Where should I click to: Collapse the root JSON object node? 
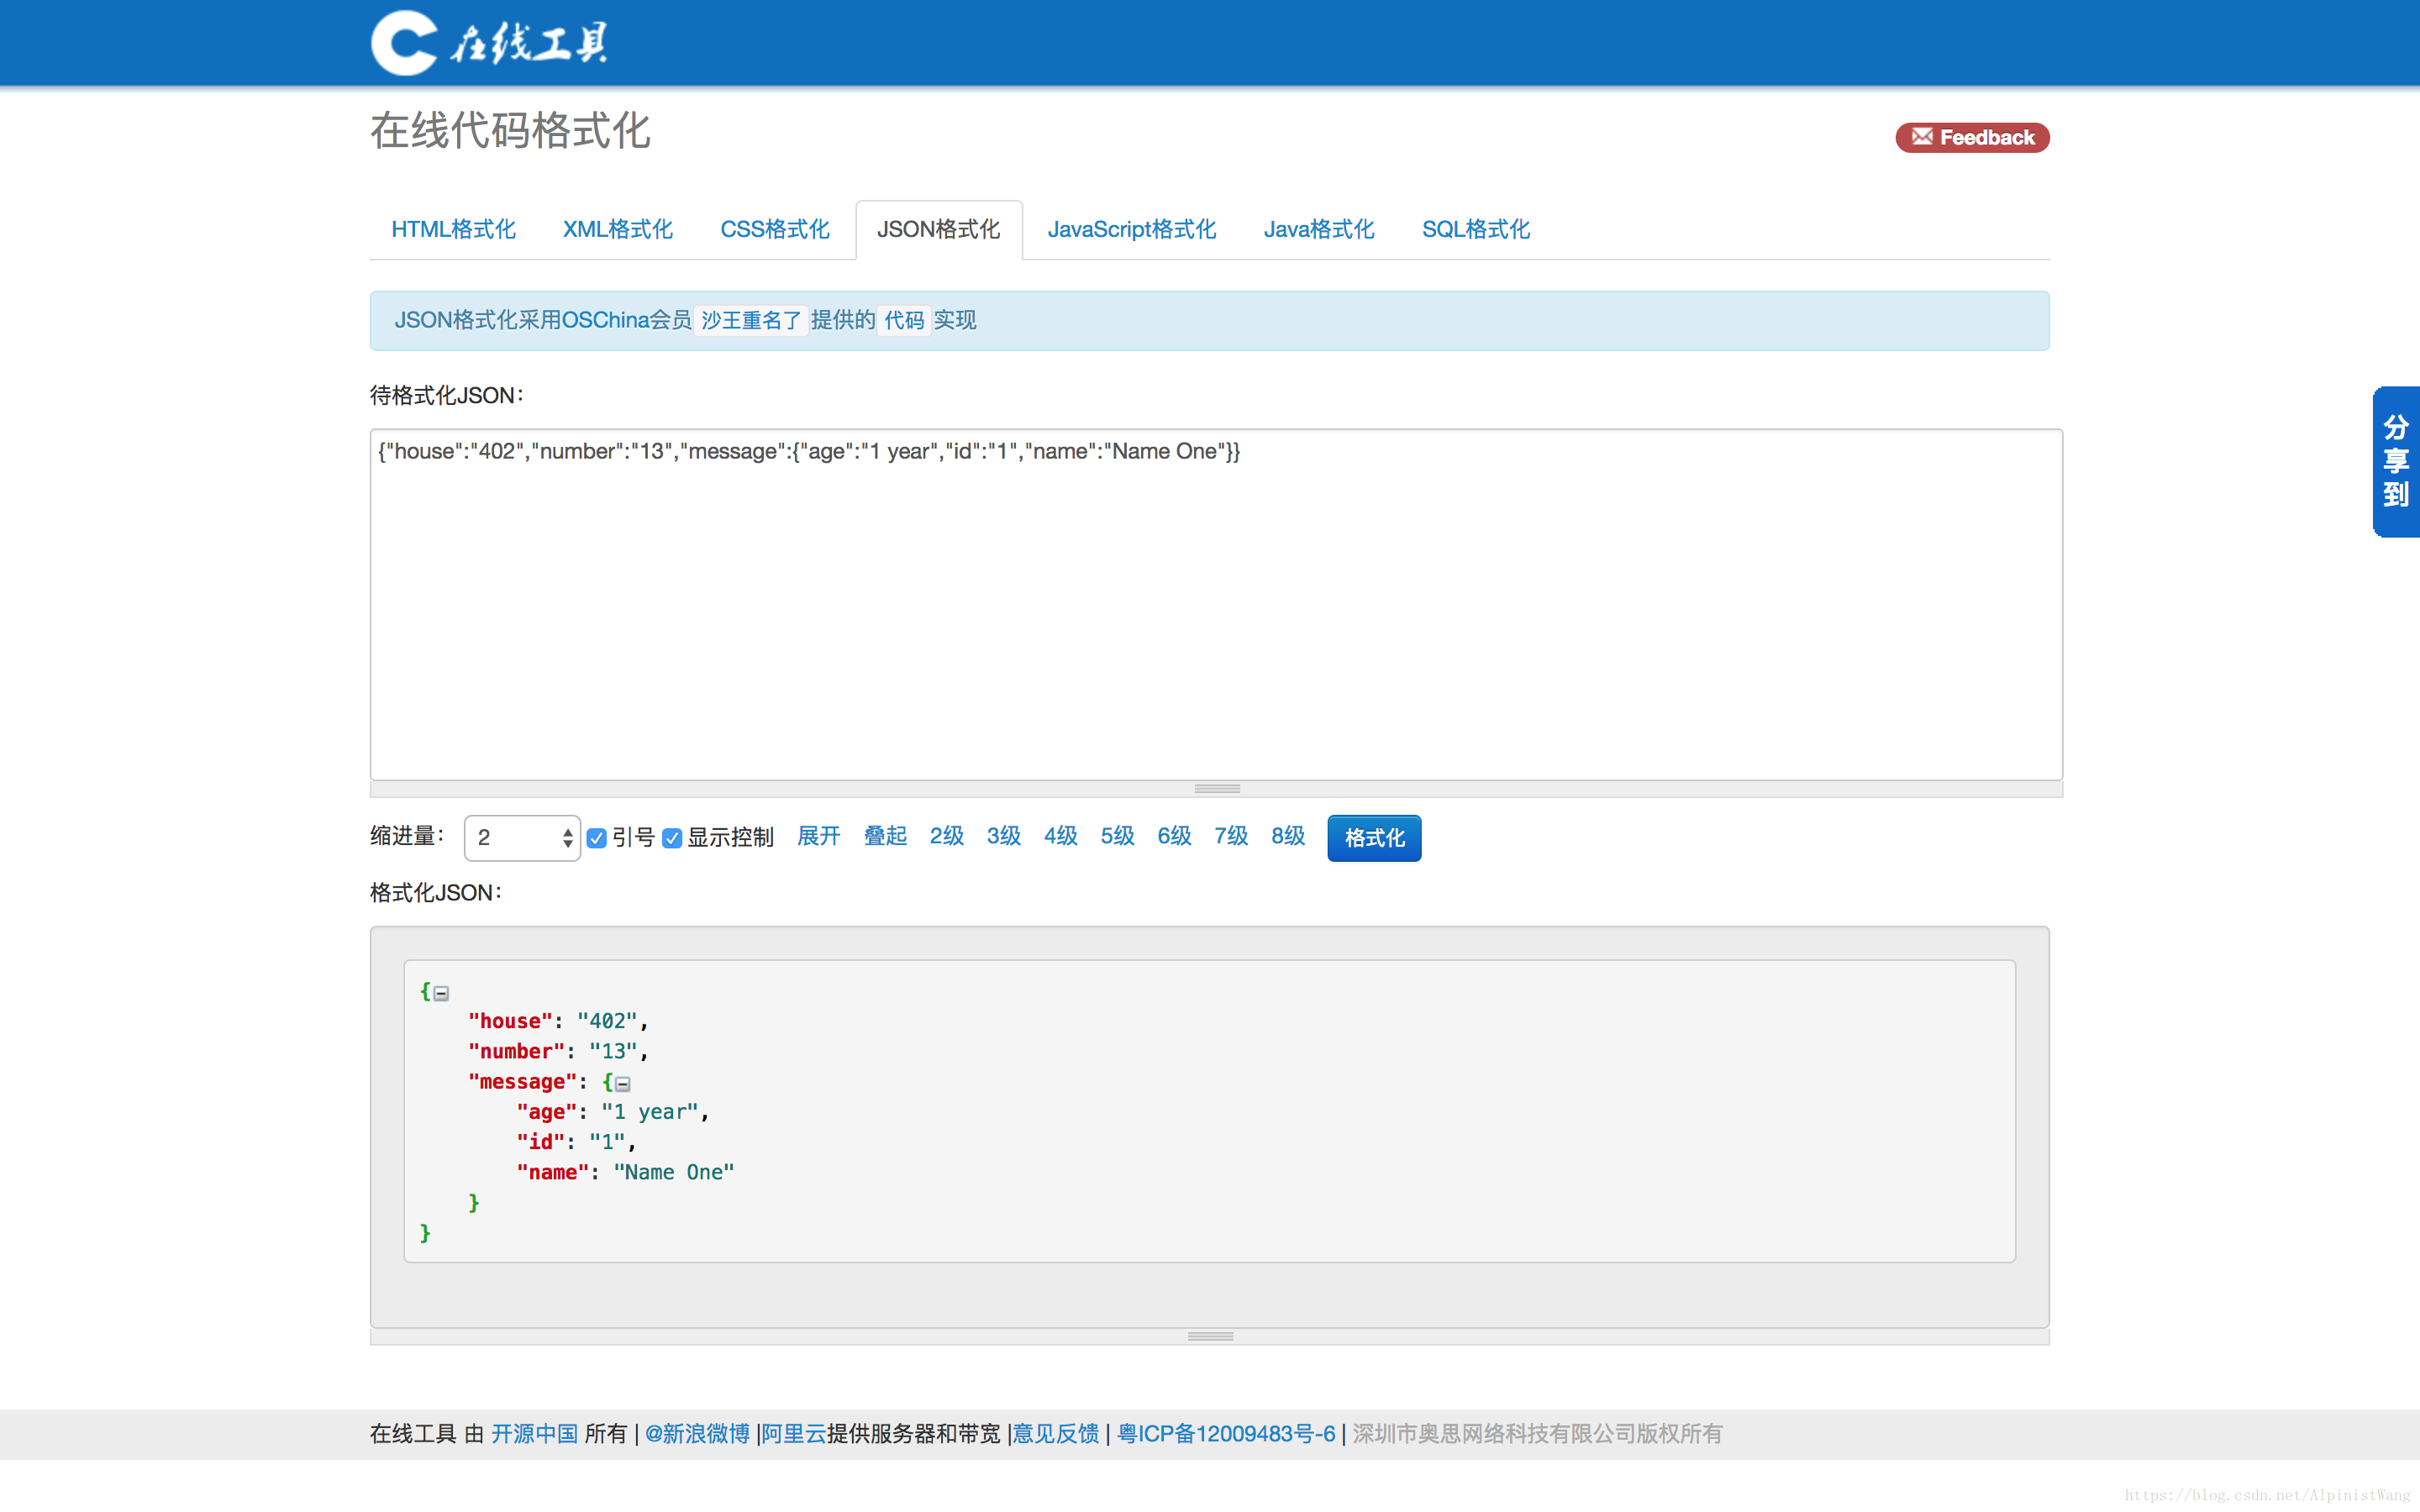[441, 993]
